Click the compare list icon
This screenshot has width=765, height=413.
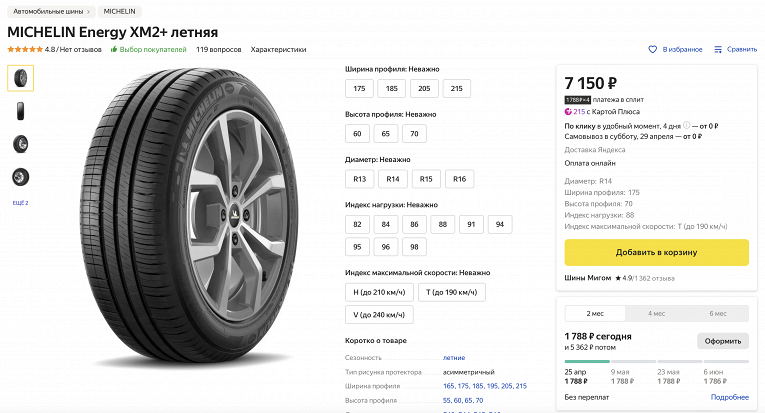click(x=718, y=49)
